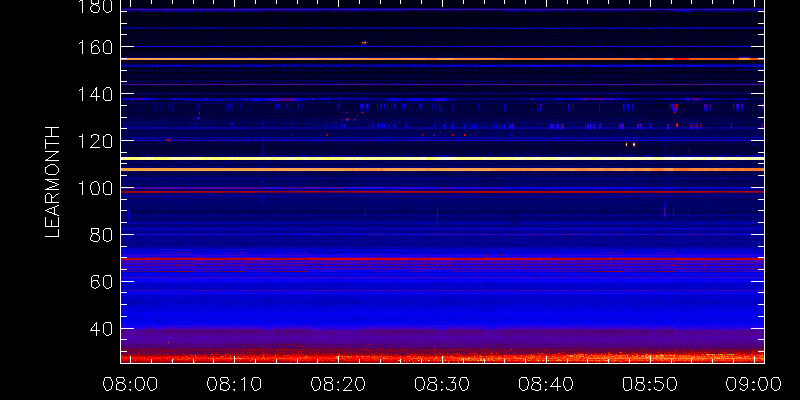Click the 60 frequency axis label
The height and width of the screenshot is (400, 800).
coord(101,282)
